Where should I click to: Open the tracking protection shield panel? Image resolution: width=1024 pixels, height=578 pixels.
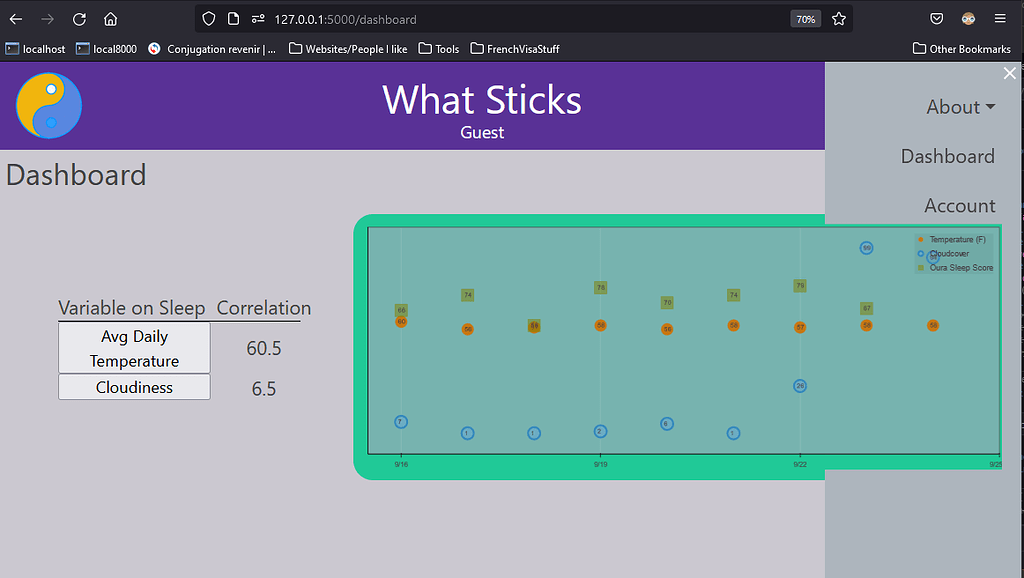[x=208, y=19]
